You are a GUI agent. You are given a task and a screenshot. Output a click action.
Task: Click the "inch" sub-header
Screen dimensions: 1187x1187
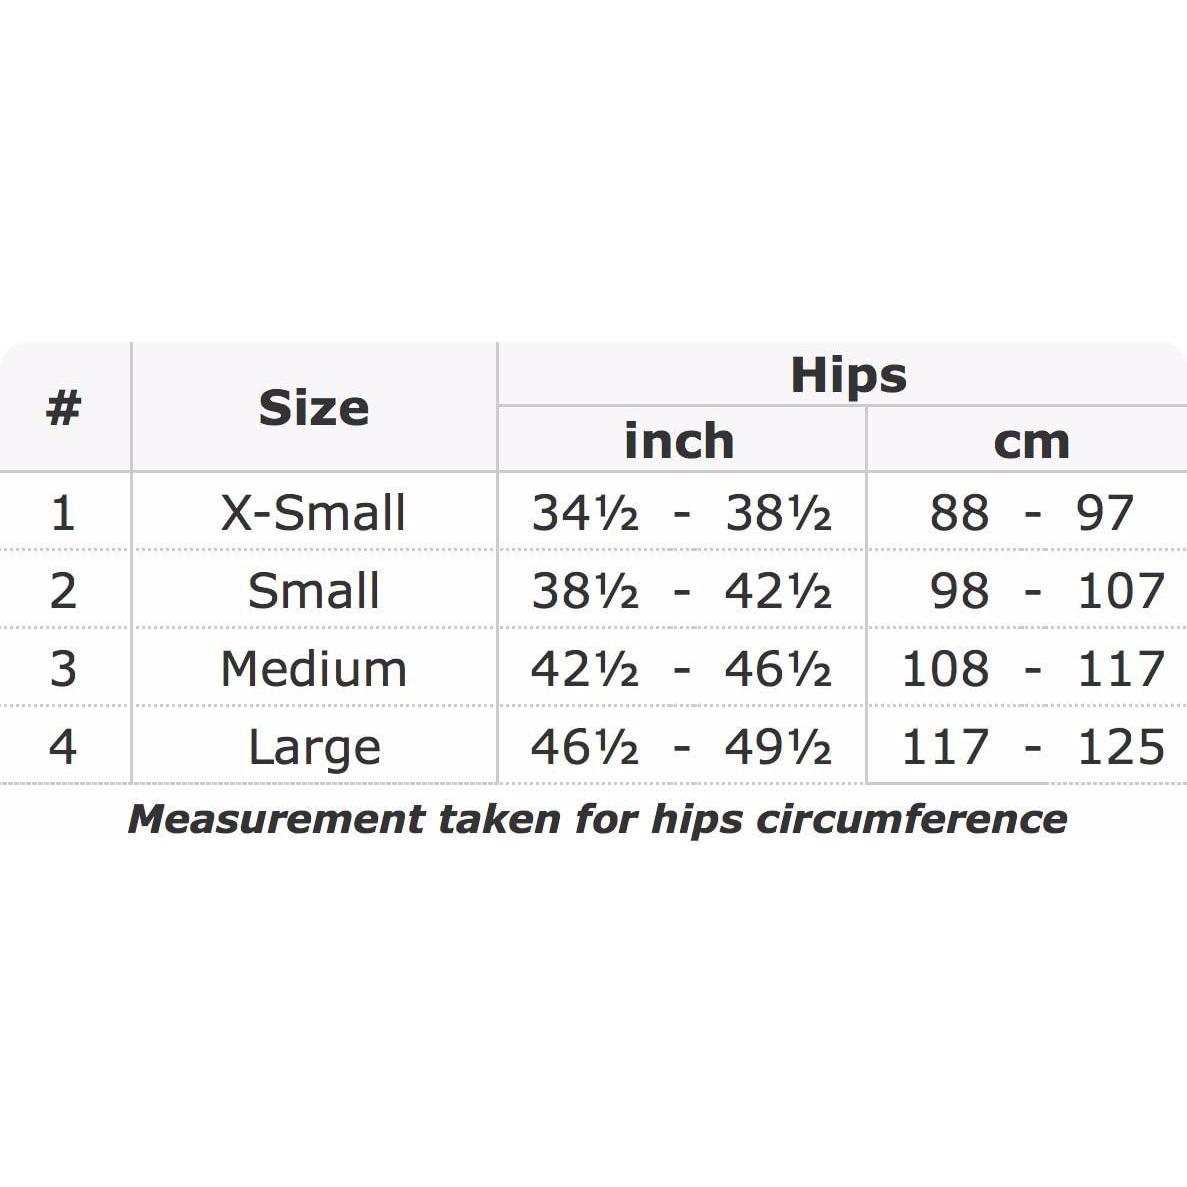[680, 441]
